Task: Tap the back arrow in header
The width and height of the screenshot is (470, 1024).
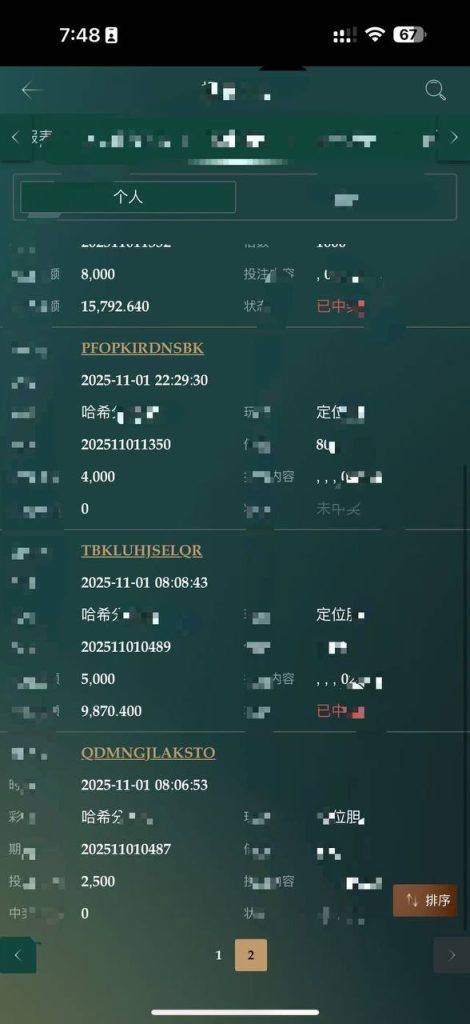Action: (x=31, y=90)
